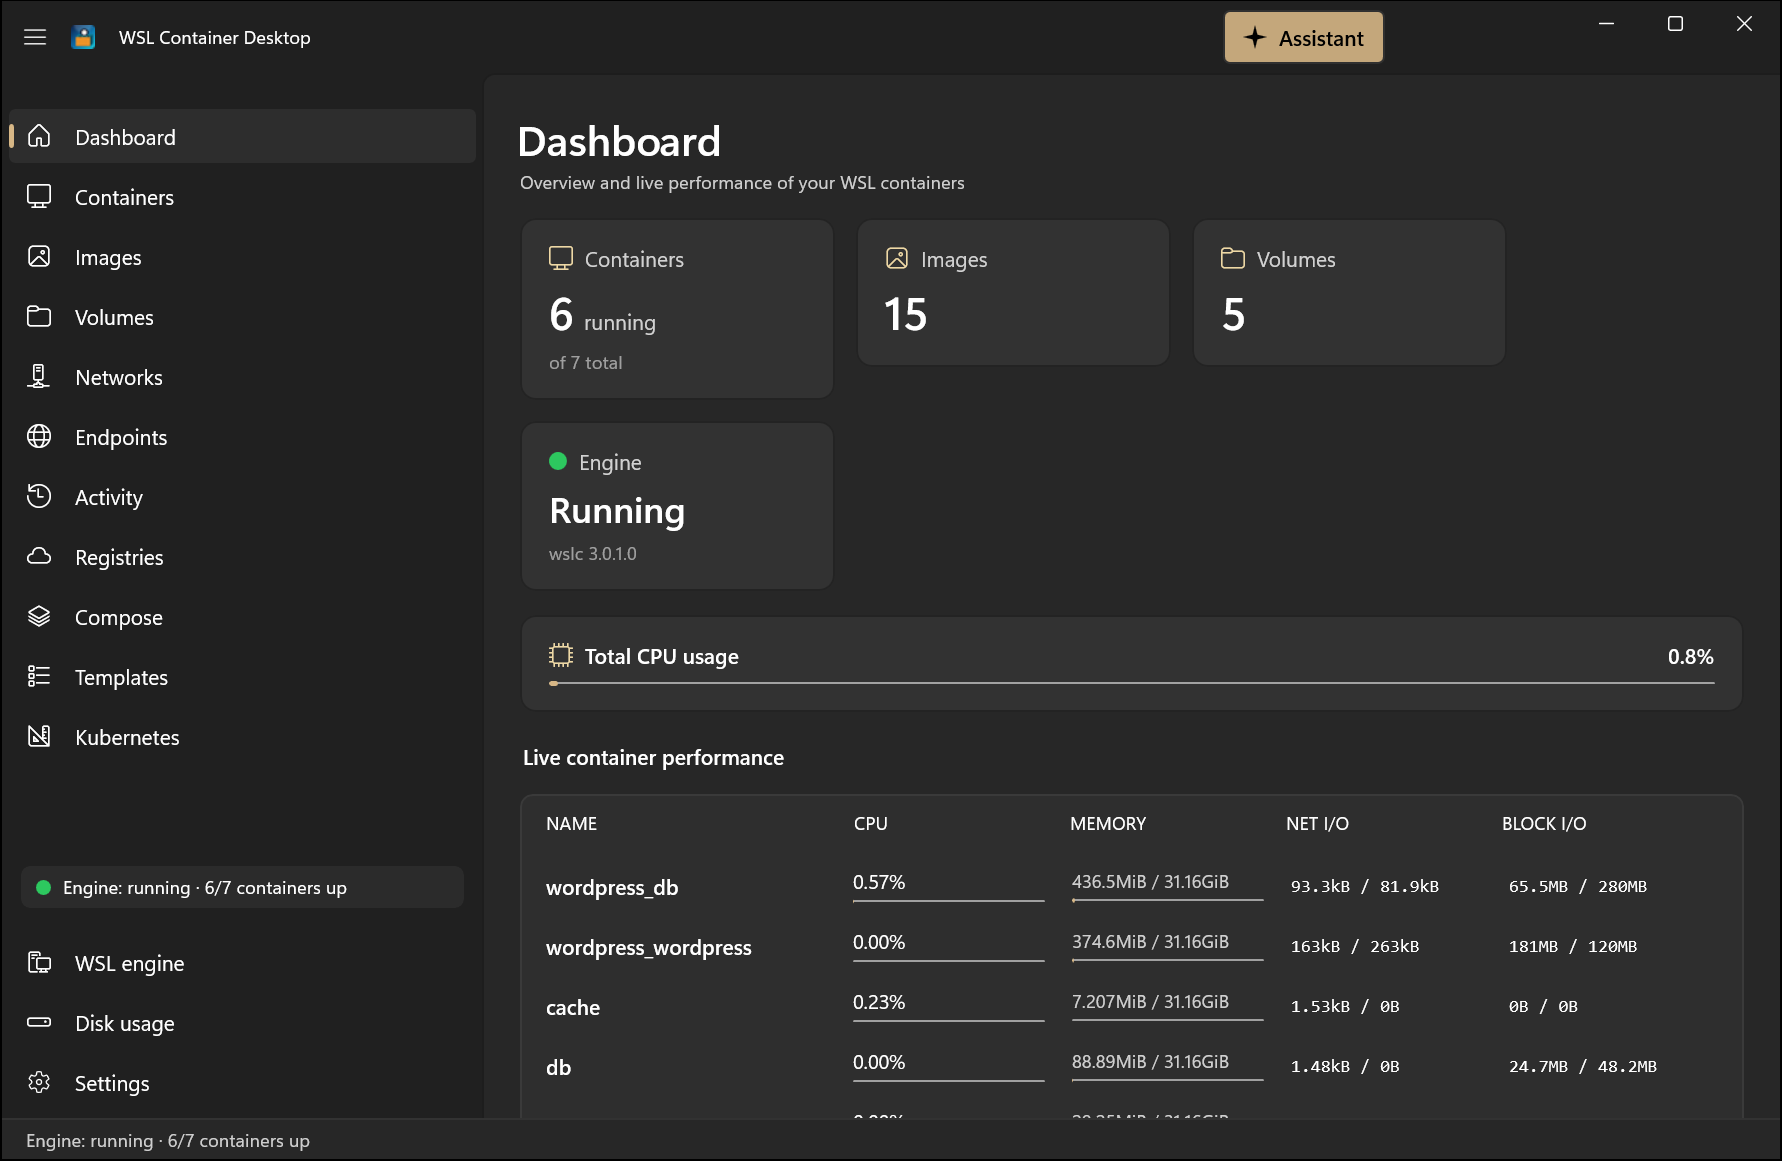
Task: Click the Total CPU usage chip icon
Action: [561, 656]
